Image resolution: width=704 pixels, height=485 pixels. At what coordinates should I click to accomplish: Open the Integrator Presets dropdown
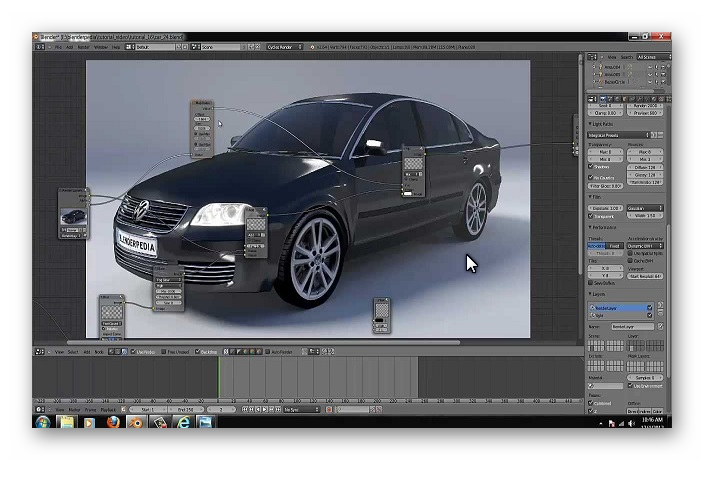pos(619,135)
